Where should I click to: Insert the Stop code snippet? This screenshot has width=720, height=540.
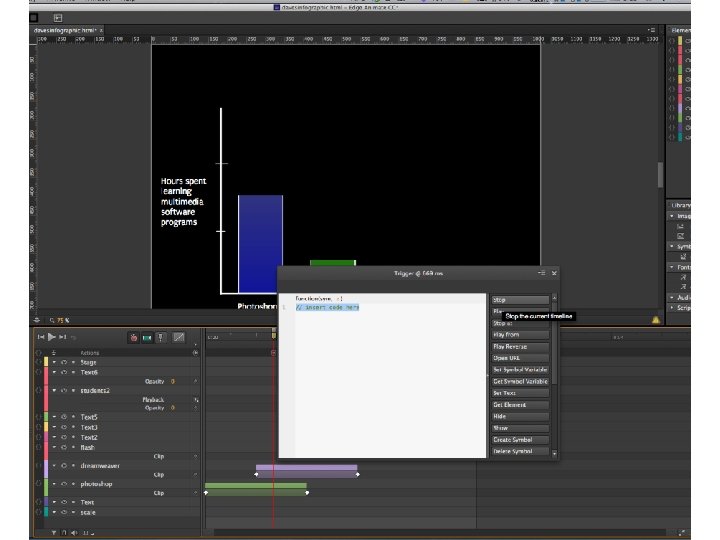(520, 299)
